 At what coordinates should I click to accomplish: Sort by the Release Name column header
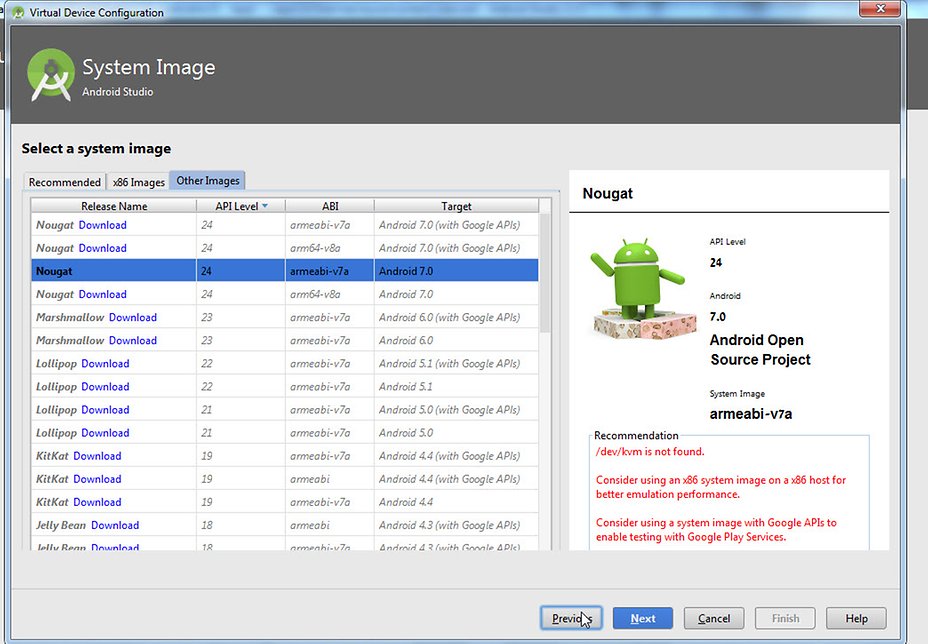114,206
